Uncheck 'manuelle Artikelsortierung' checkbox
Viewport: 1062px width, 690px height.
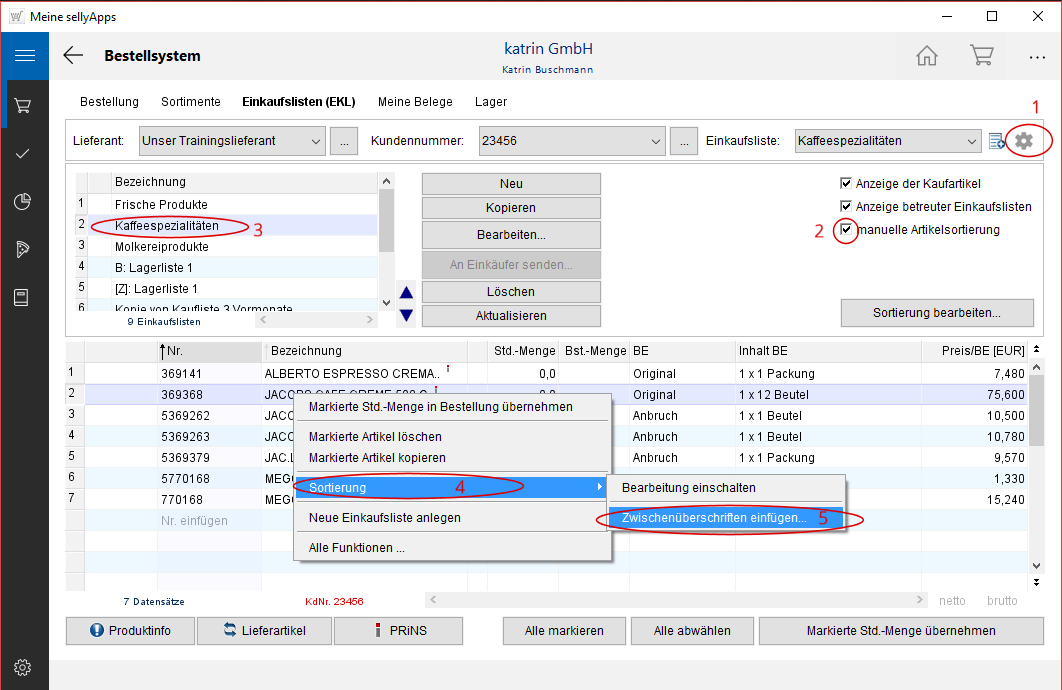coord(846,230)
